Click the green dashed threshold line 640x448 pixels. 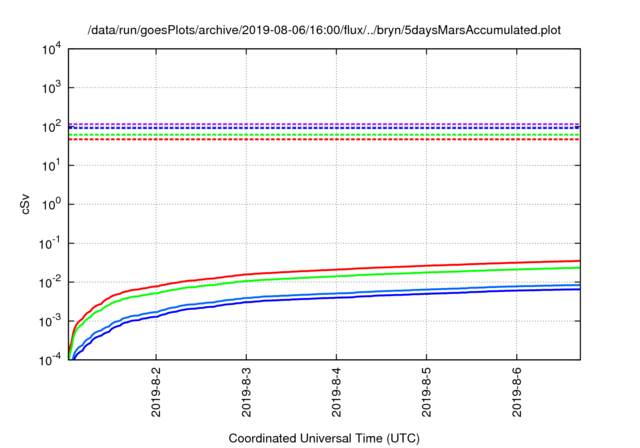(324, 135)
